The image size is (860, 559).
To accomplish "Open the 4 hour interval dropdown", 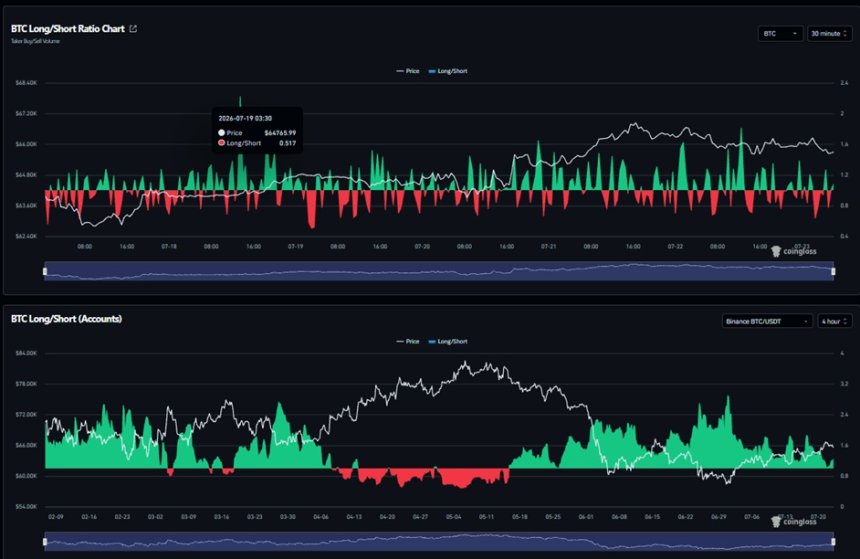I will coord(835,321).
